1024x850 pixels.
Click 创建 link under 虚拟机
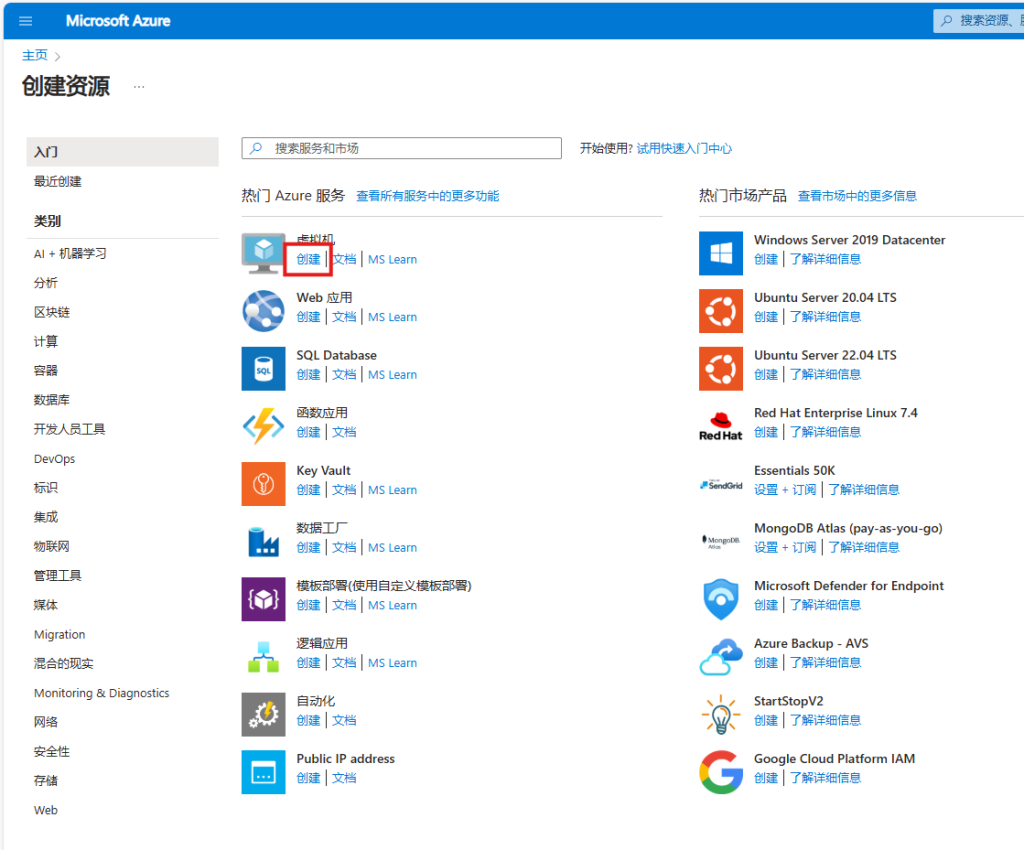pos(308,260)
